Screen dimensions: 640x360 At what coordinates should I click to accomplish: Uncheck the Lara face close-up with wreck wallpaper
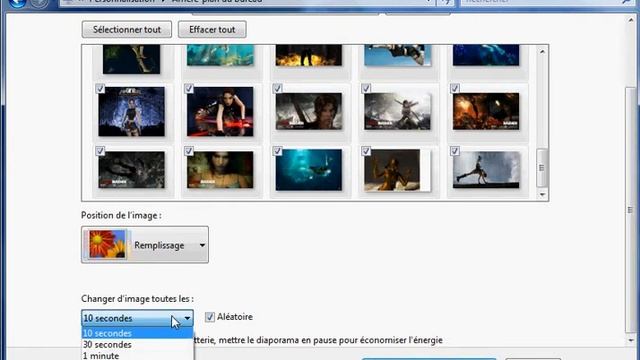[x=277, y=89]
